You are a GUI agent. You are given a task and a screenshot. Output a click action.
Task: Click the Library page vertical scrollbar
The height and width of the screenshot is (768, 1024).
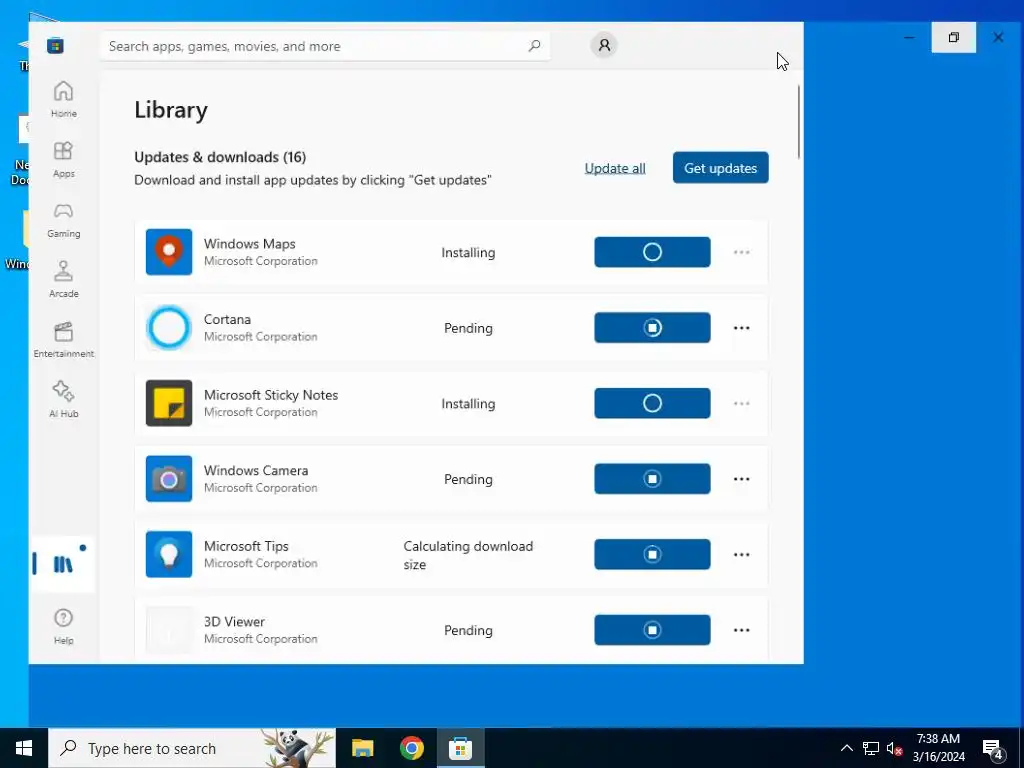[x=798, y=122]
